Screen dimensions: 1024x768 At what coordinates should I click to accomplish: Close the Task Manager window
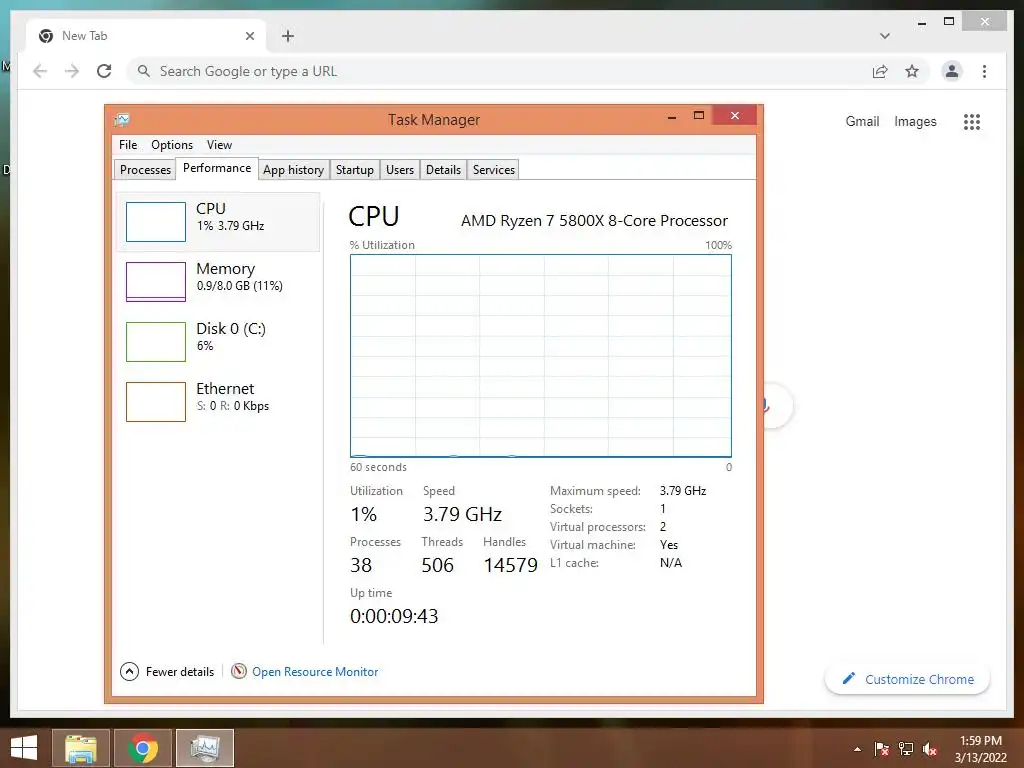(x=735, y=116)
